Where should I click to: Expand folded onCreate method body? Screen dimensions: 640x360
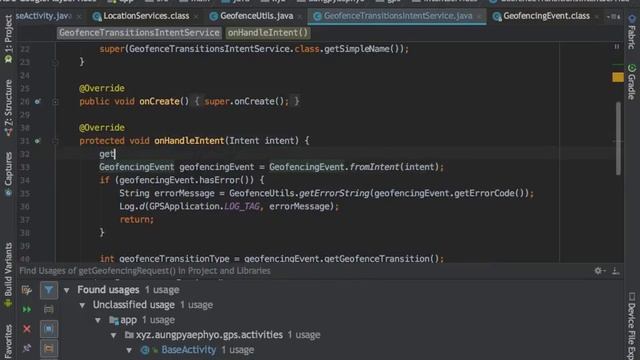[x=55, y=102]
